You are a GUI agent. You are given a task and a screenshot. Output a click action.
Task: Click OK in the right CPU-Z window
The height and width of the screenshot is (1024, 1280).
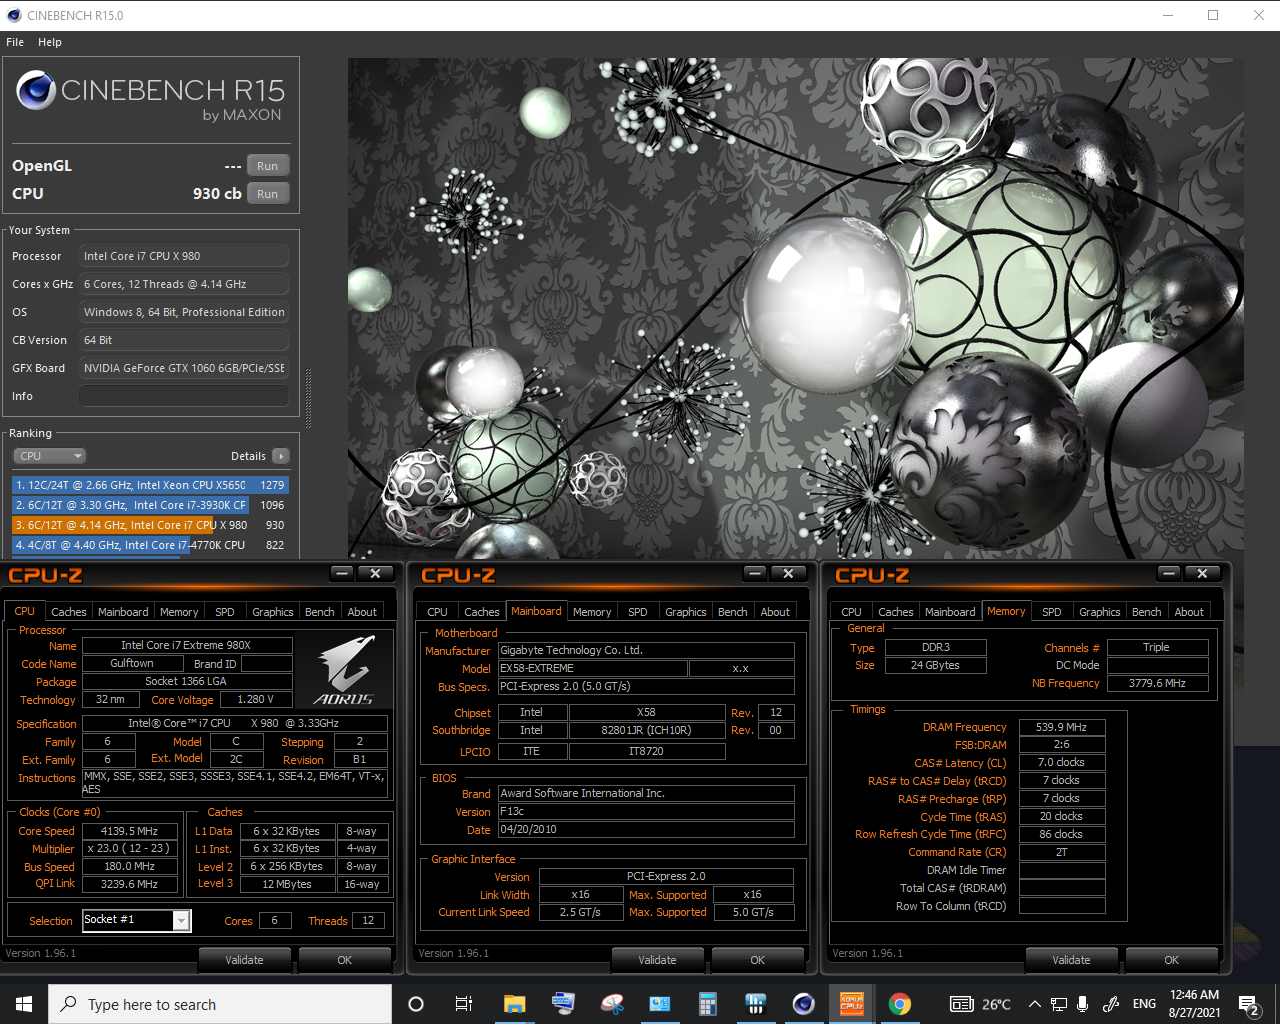coord(1171,960)
